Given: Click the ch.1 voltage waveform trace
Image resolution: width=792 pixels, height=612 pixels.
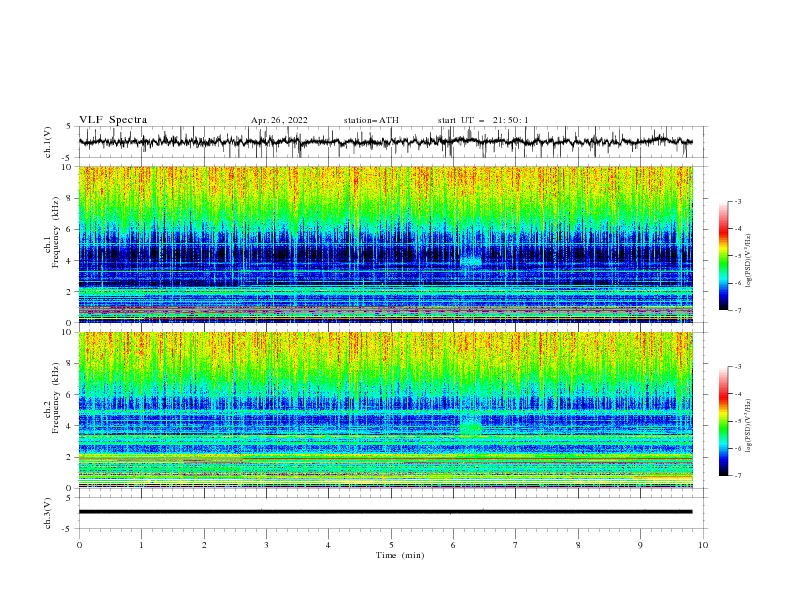Looking at the screenshot, I should [x=385, y=142].
